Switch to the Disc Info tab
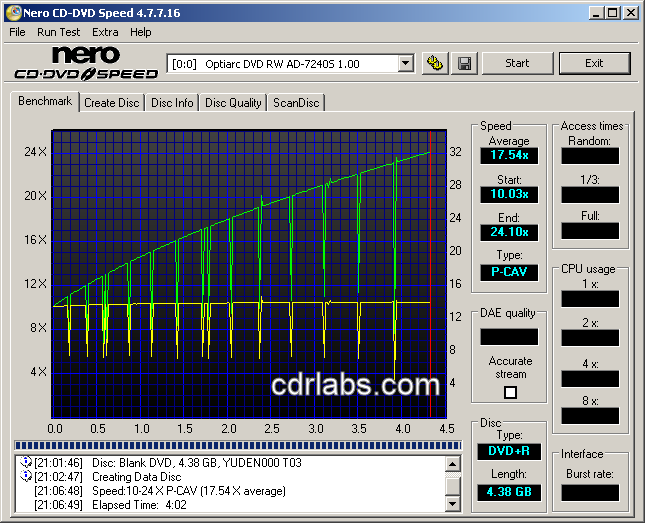Image resolution: width=645 pixels, height=523 pixels. coord(172,102)
